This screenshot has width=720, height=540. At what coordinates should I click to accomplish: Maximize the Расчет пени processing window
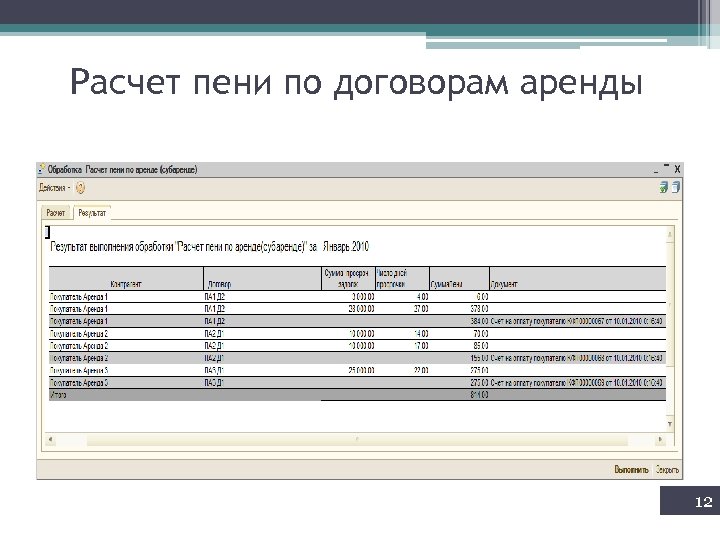666,167
